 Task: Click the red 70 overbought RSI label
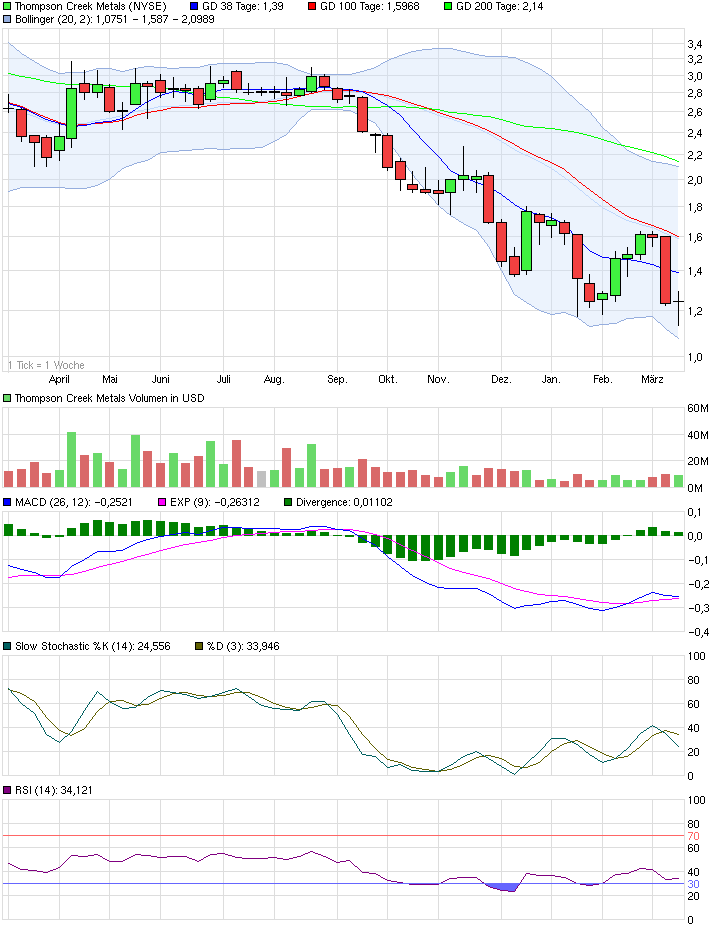(x=694, y=835)
